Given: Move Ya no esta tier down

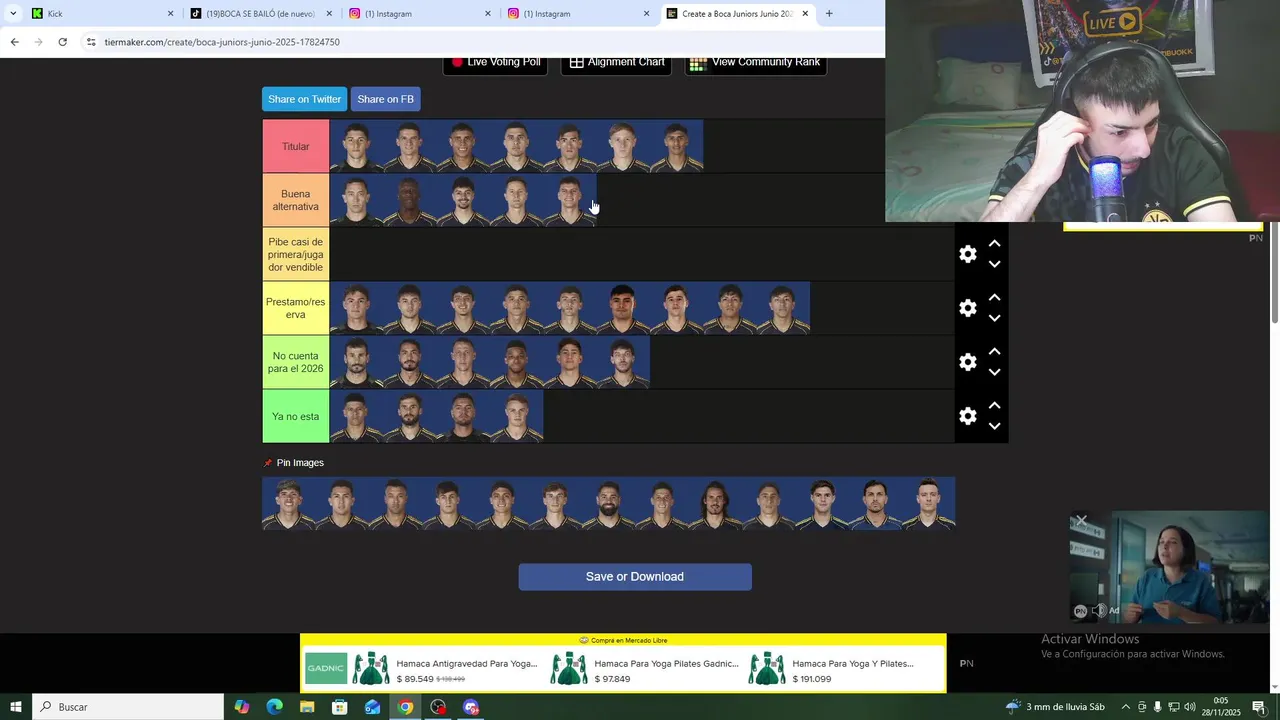Looking at the screenshot, I should 994,427.
